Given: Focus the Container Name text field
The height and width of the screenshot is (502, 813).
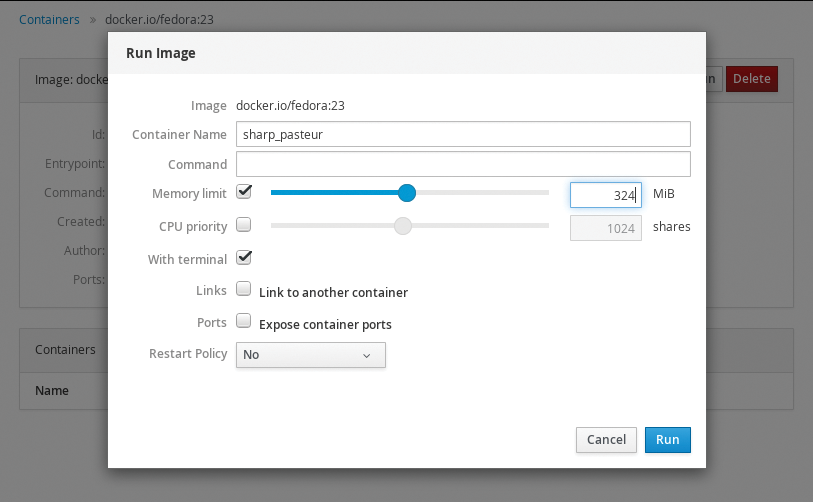Looking at the screenshot, I should point(463,134).
